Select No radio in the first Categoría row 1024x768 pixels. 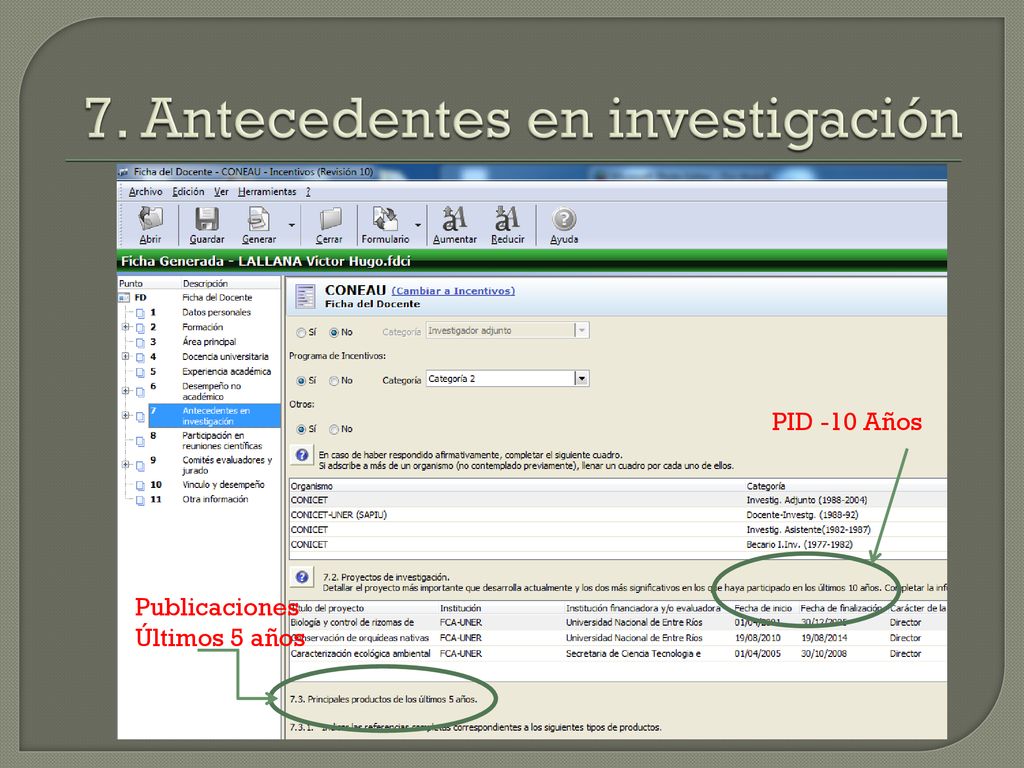click(x=334, y=333)
